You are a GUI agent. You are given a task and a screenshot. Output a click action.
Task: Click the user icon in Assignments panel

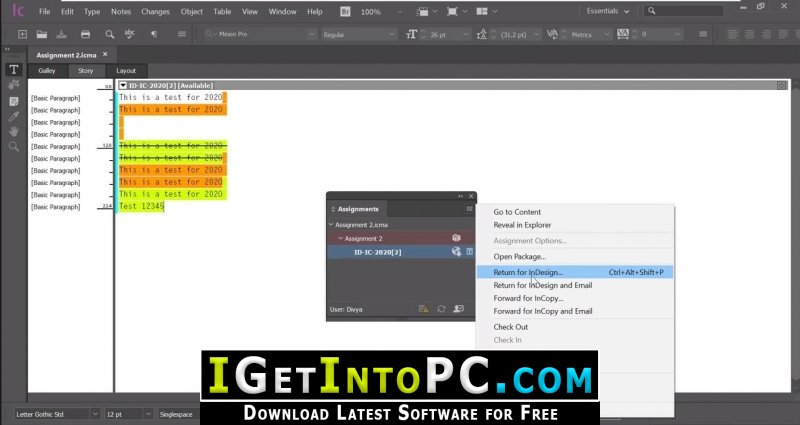458,309
